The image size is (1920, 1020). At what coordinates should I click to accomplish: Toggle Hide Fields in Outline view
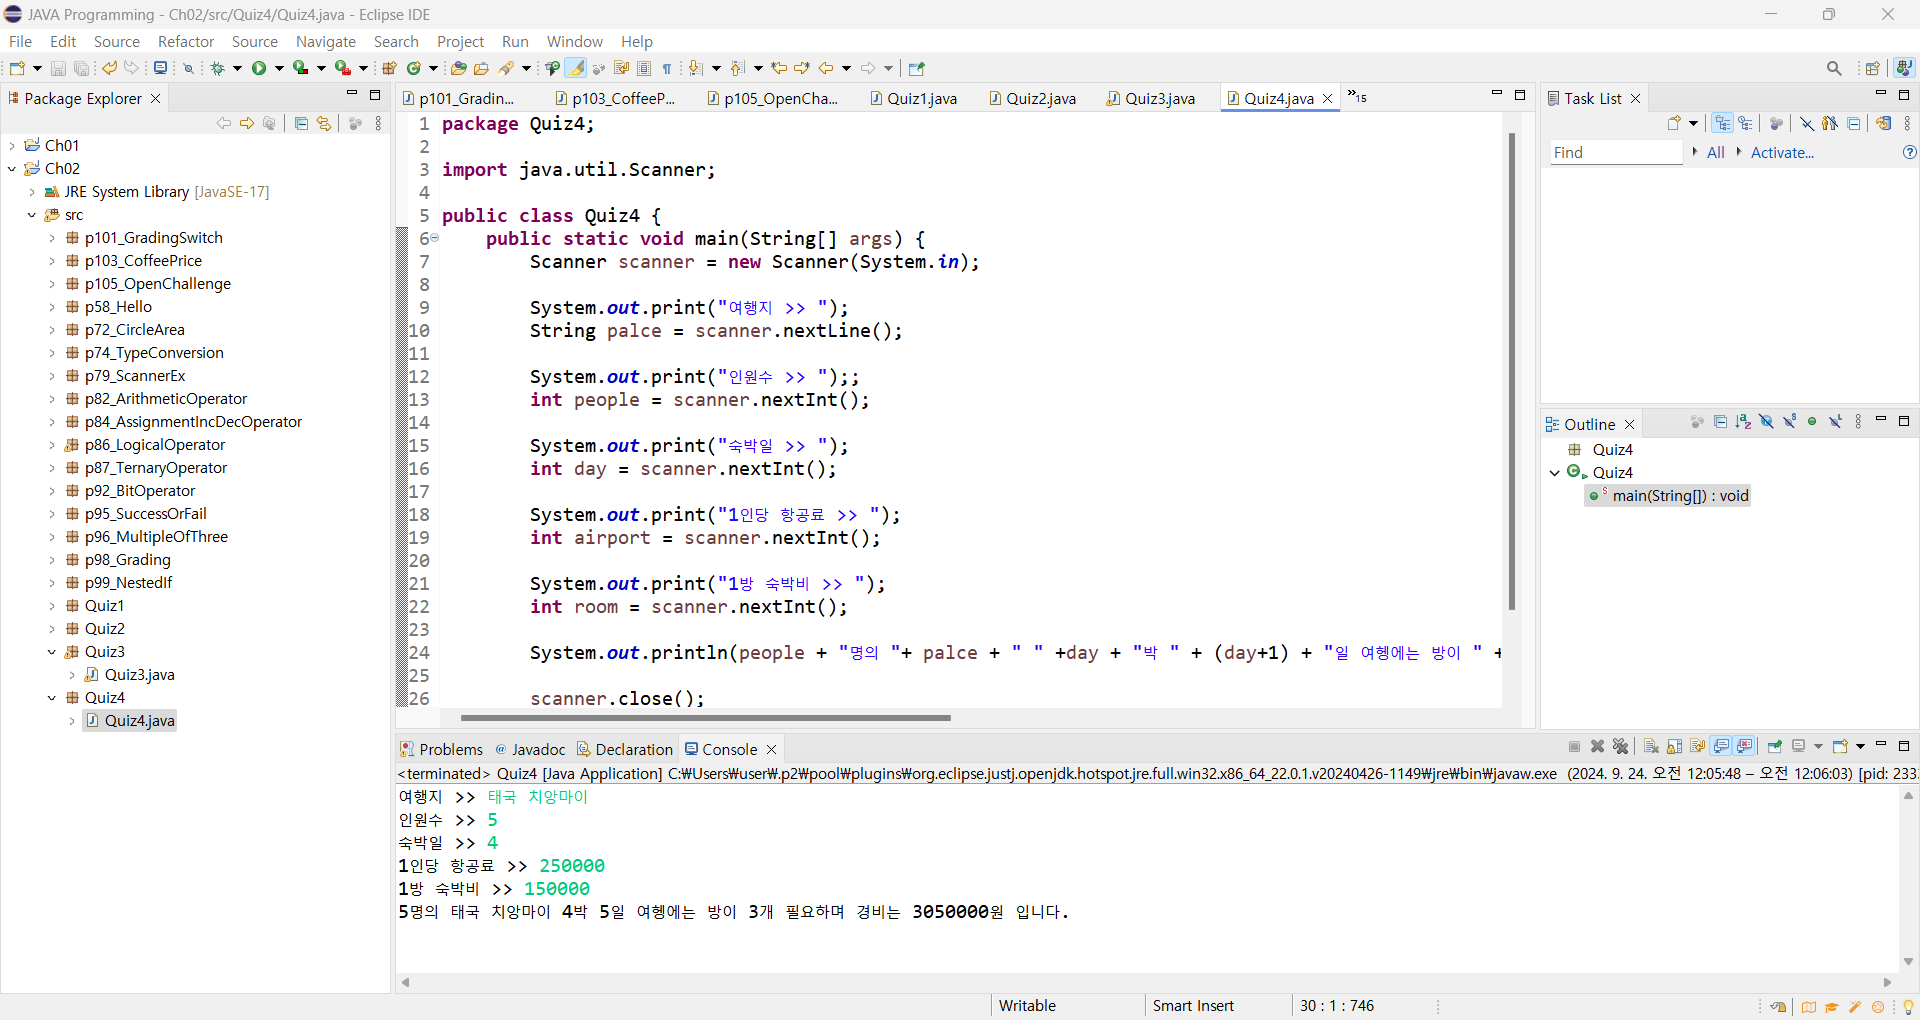1766,422
